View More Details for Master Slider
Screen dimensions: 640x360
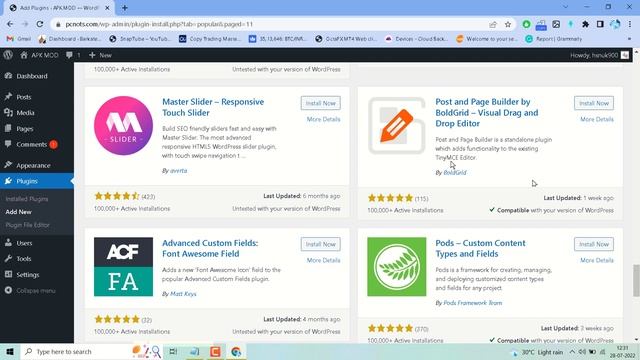pyautogui.click(x=323, y=119)
